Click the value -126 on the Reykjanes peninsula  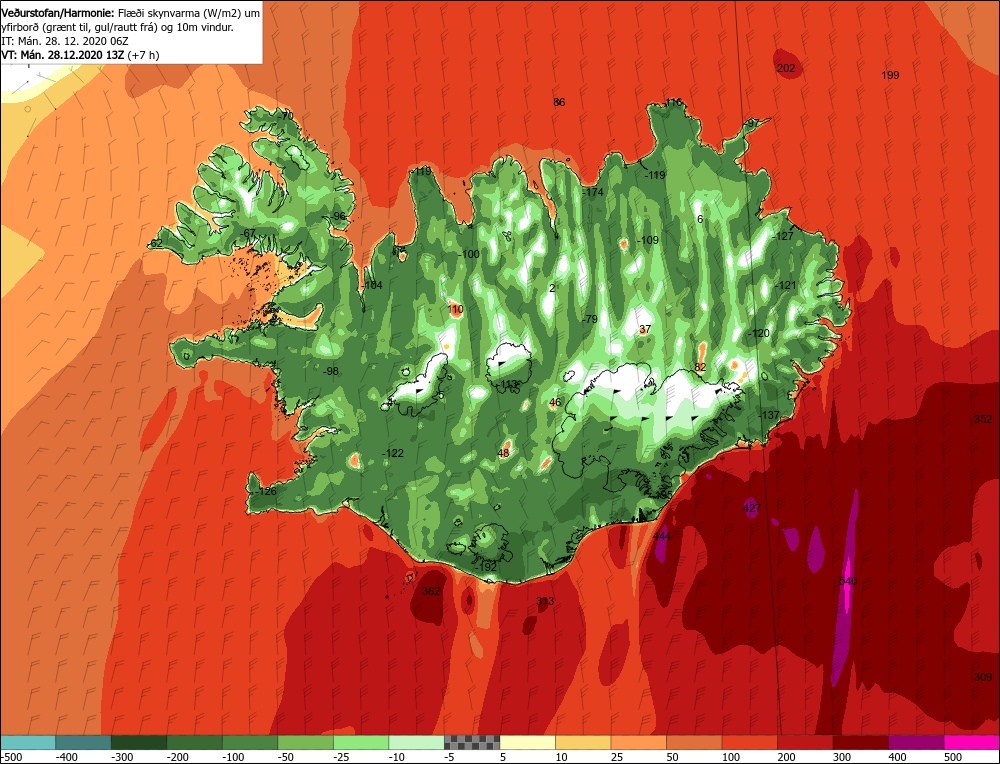pyautogui.click(x=266, y=491)
